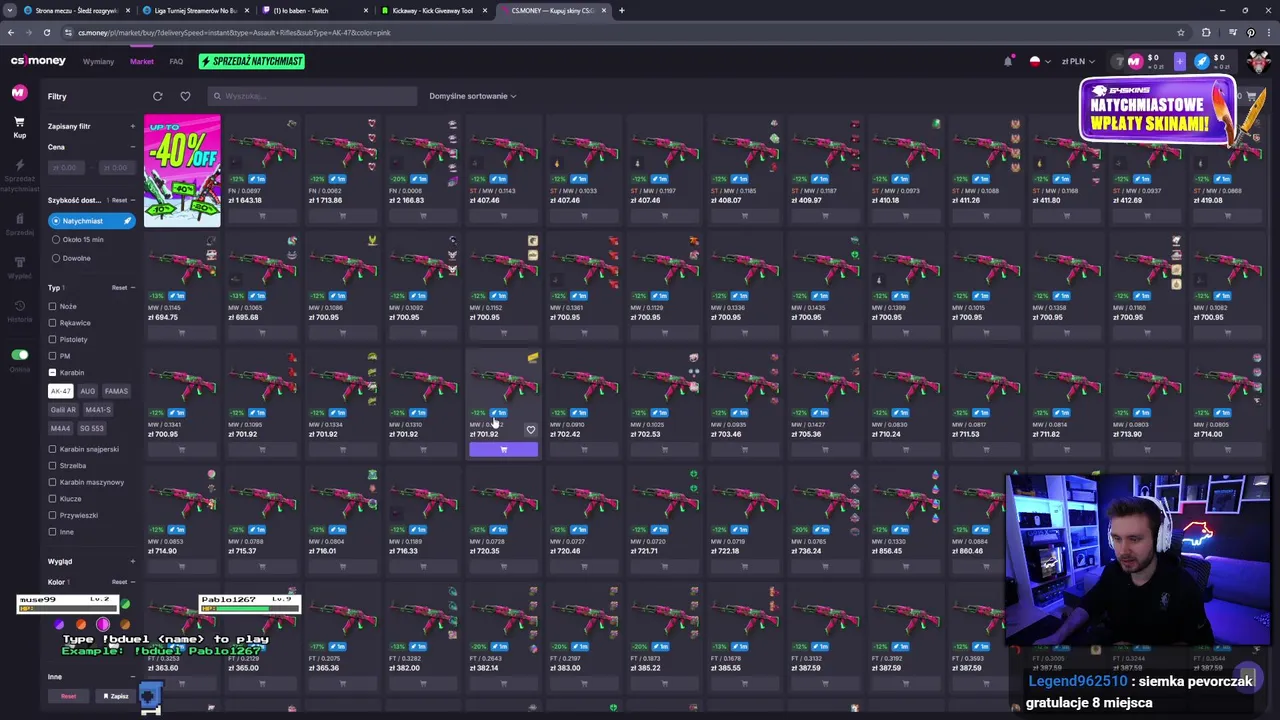
Task: Select the AUG weapon chip
Action: coord(87,391)
